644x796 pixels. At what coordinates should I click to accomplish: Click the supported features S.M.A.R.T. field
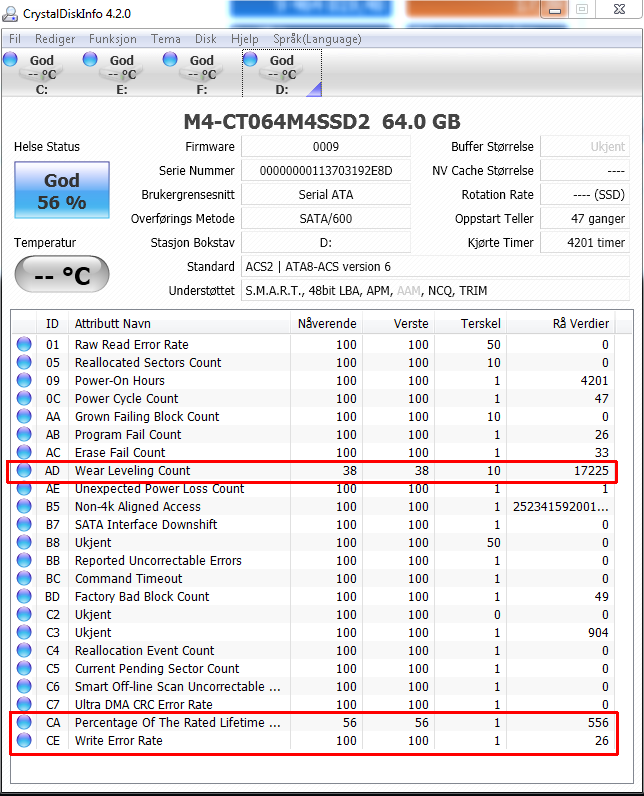coord(435,290)
